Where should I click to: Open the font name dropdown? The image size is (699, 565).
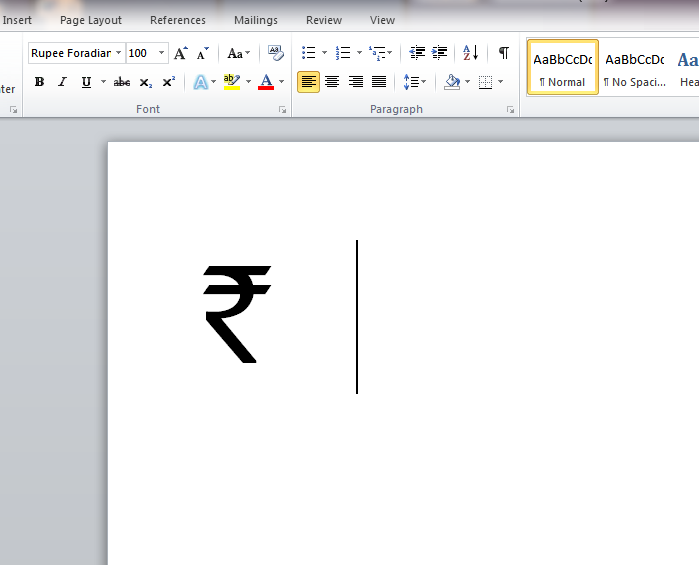119,53
